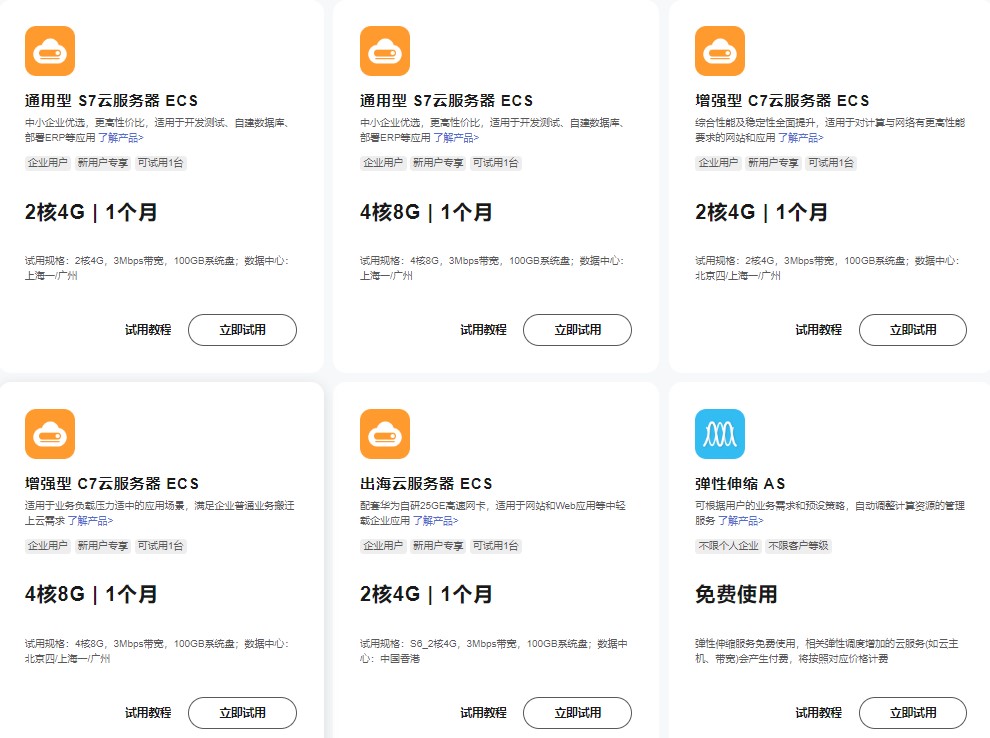Click the 通用型 S7云服务器 ECS title of the 4核8G card

[446, 100]
